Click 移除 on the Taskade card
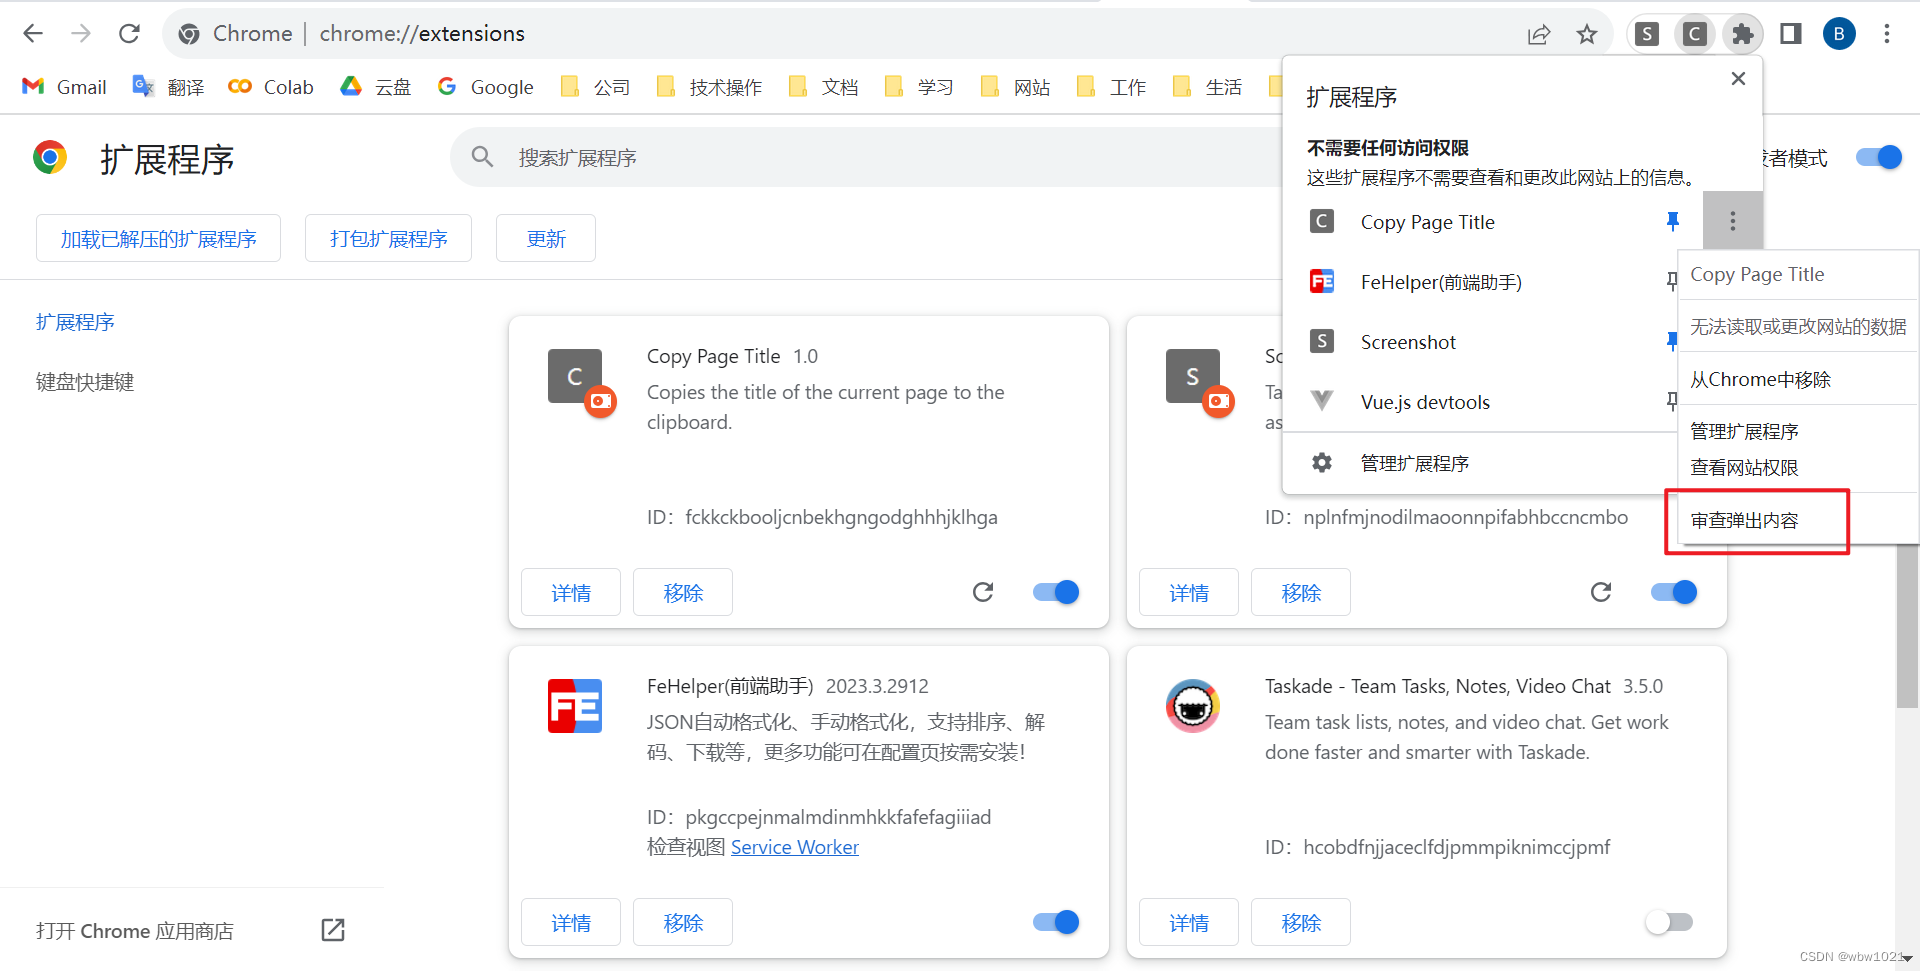1920x971 pixels. pos(1301,923)
